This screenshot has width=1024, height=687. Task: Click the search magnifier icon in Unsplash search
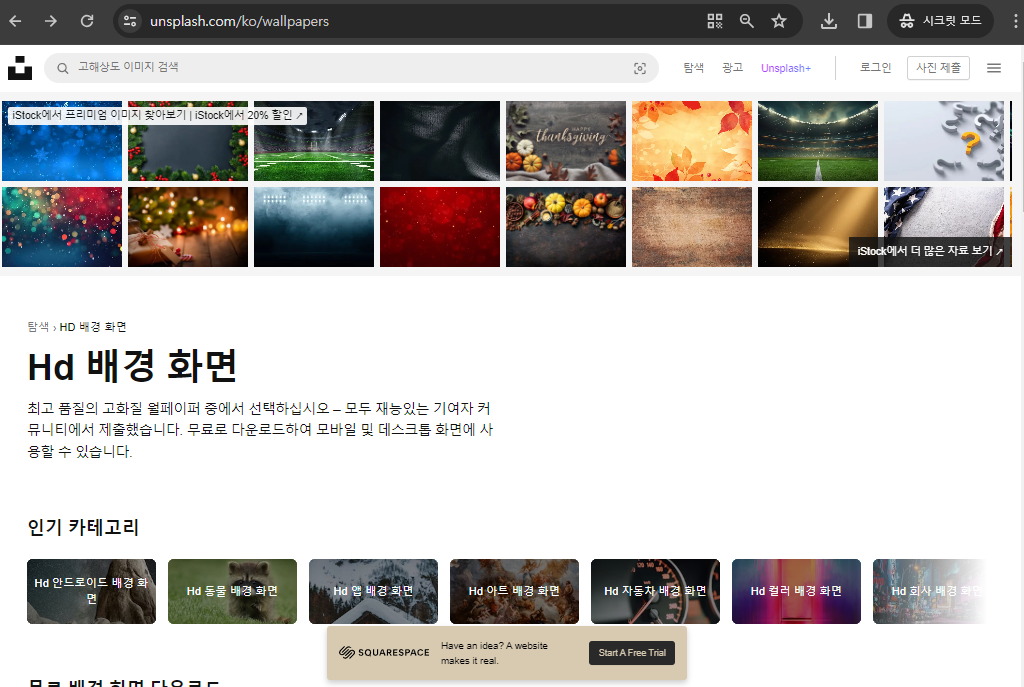63,68
